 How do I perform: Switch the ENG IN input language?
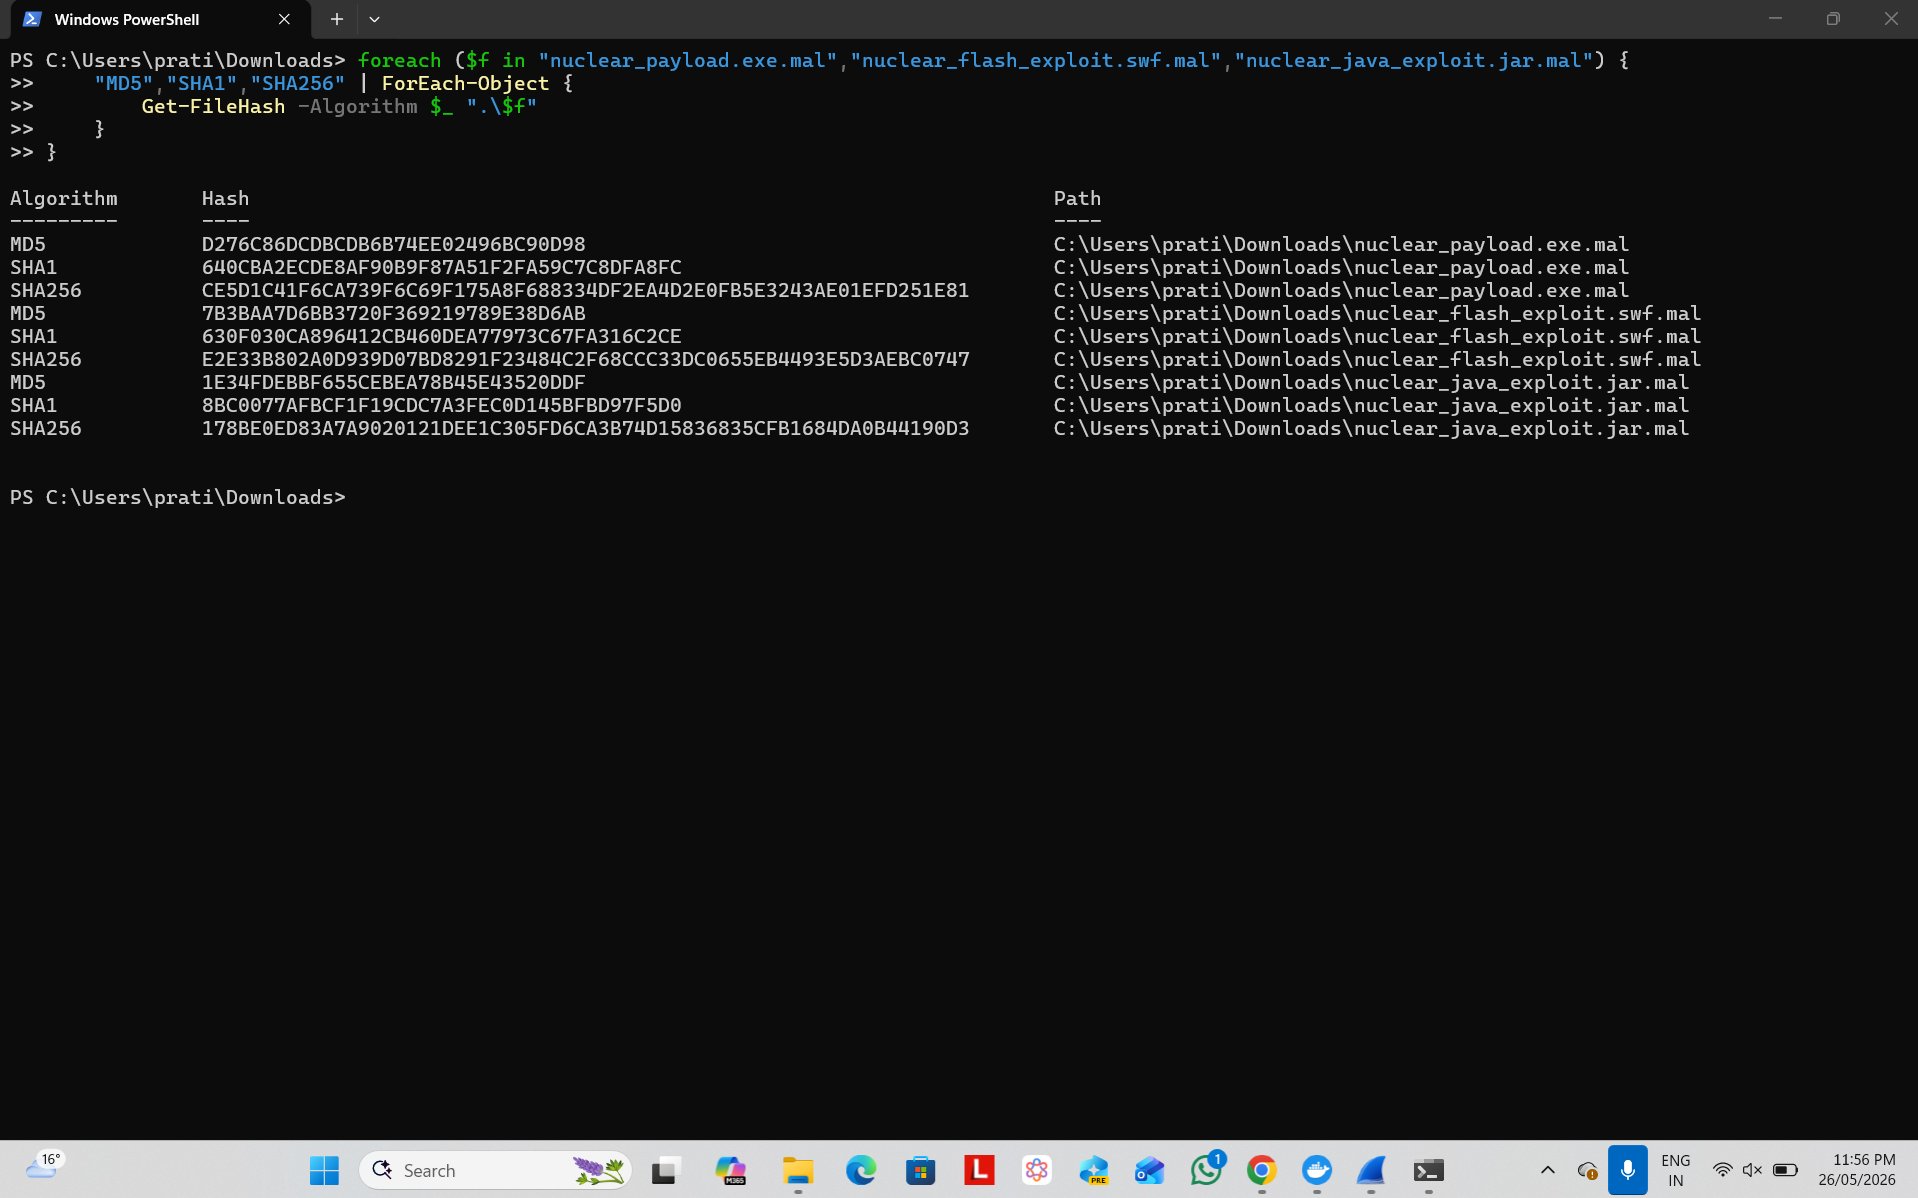(x=1676, y=1170)
